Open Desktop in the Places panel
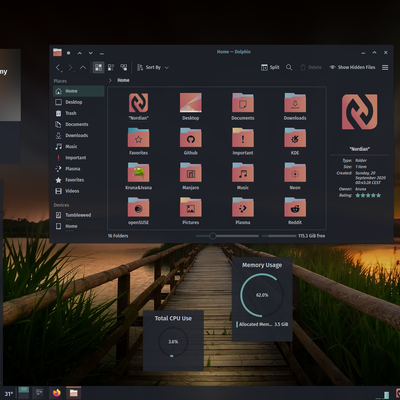Viewport: 400px width, 400px height. (x=79, y=102)
